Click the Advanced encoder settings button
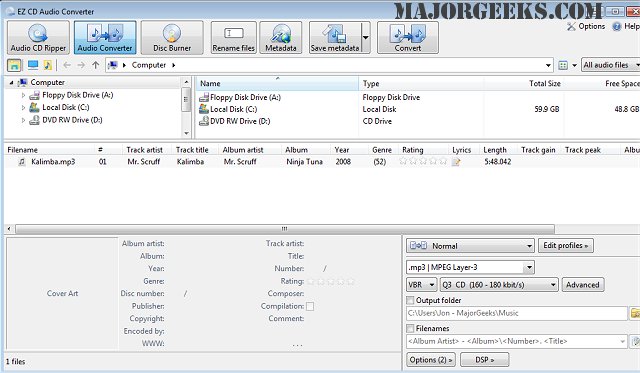Screen dimensions: 640x373 582,284
